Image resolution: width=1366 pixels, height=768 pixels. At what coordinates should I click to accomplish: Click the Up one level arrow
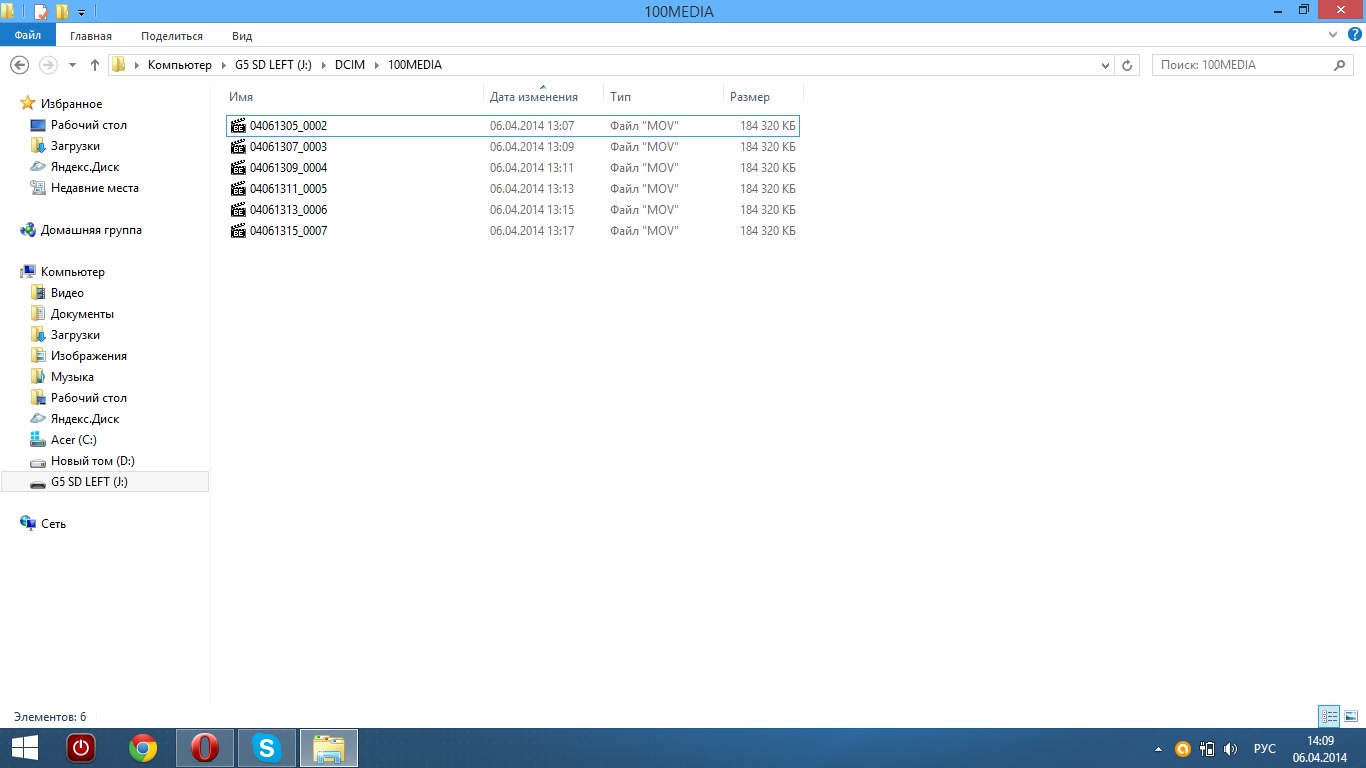[x=95, y=65]
